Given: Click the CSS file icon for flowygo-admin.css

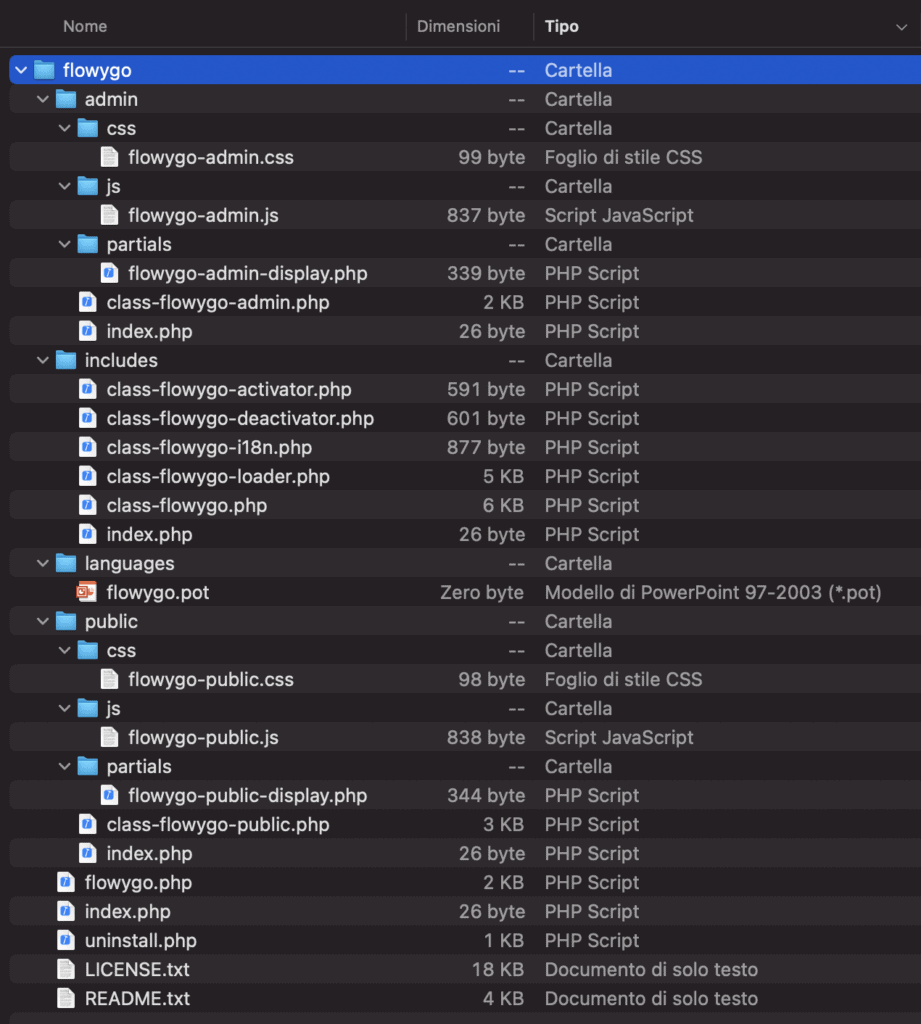Looking at the screenshot, I should (x=109, y=156).
